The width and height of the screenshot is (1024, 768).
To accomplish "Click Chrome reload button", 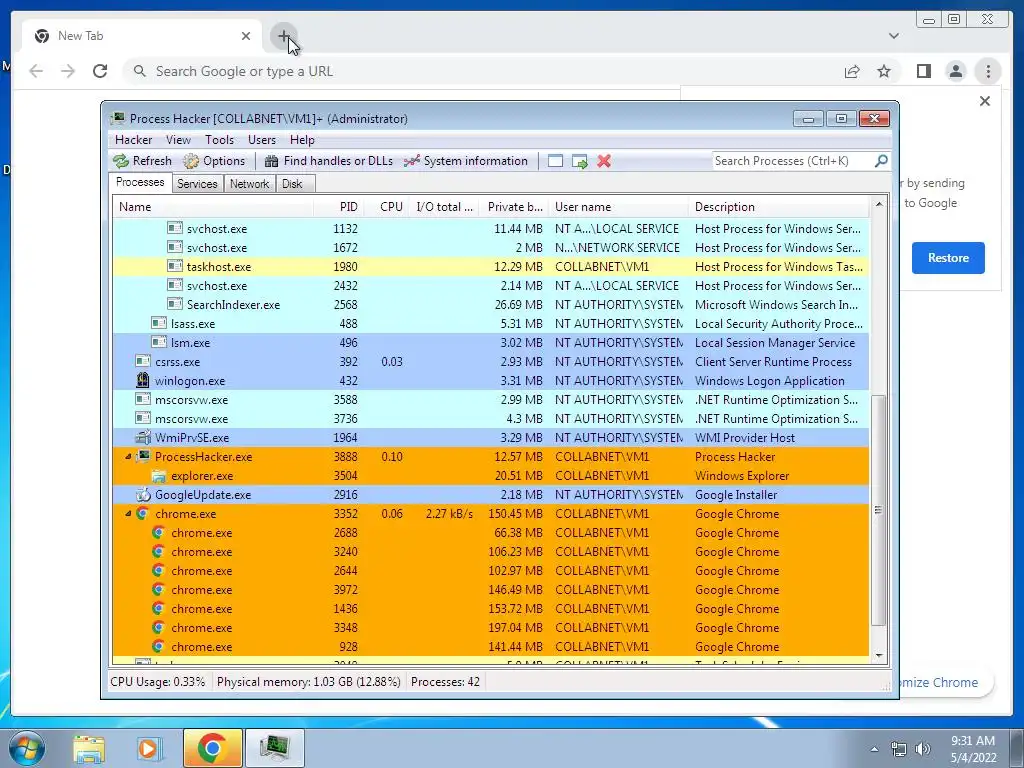I will point(100,71).
